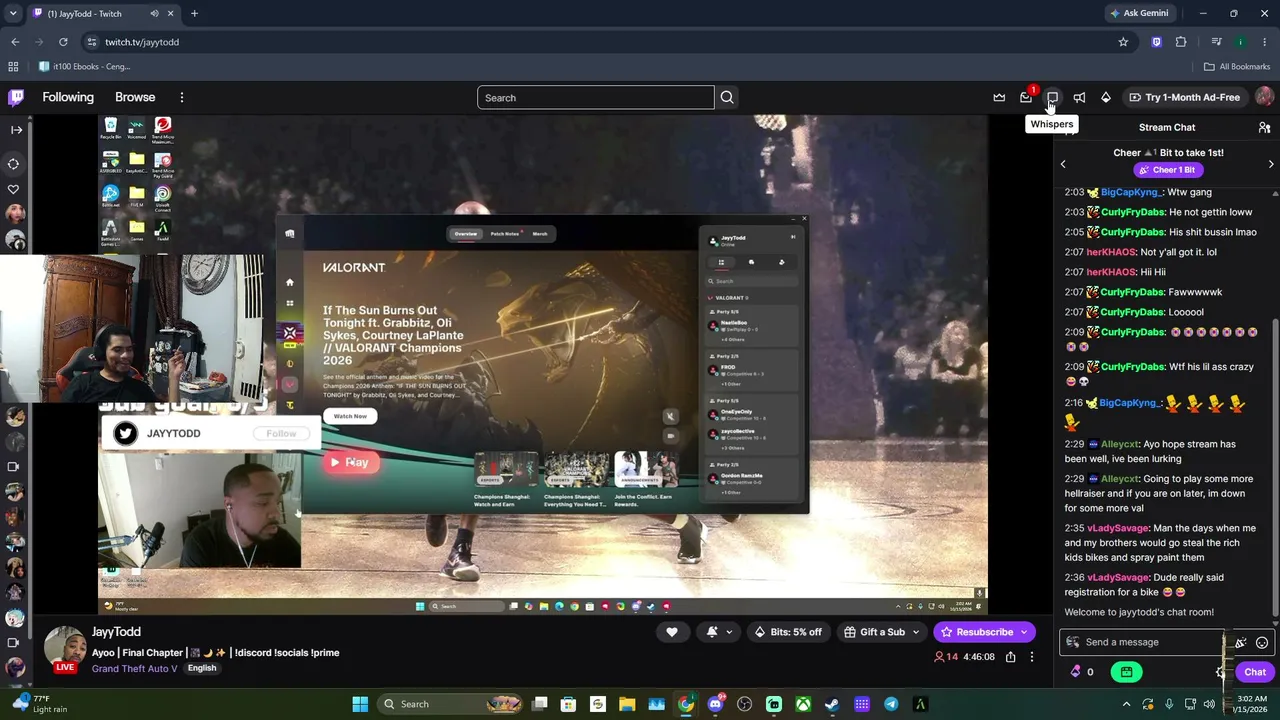
Task: Go to the Following tab
Action: point(68,97)
